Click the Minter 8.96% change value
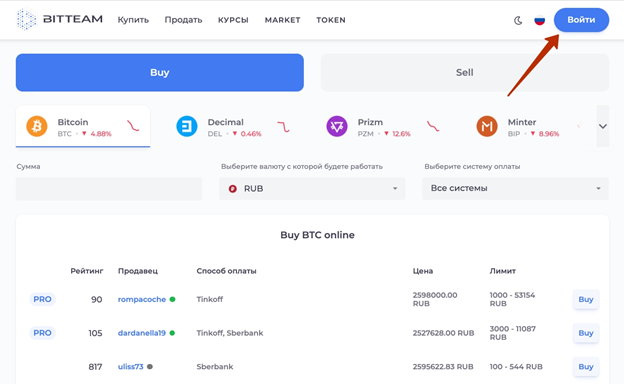The height and width of the screenshot is (384, 624). (x=549, y=134)
